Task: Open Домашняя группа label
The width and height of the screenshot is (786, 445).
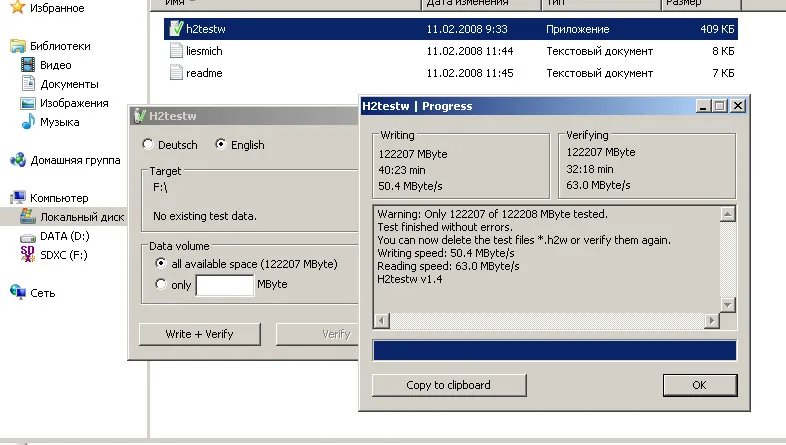Action: click(75, 160)
